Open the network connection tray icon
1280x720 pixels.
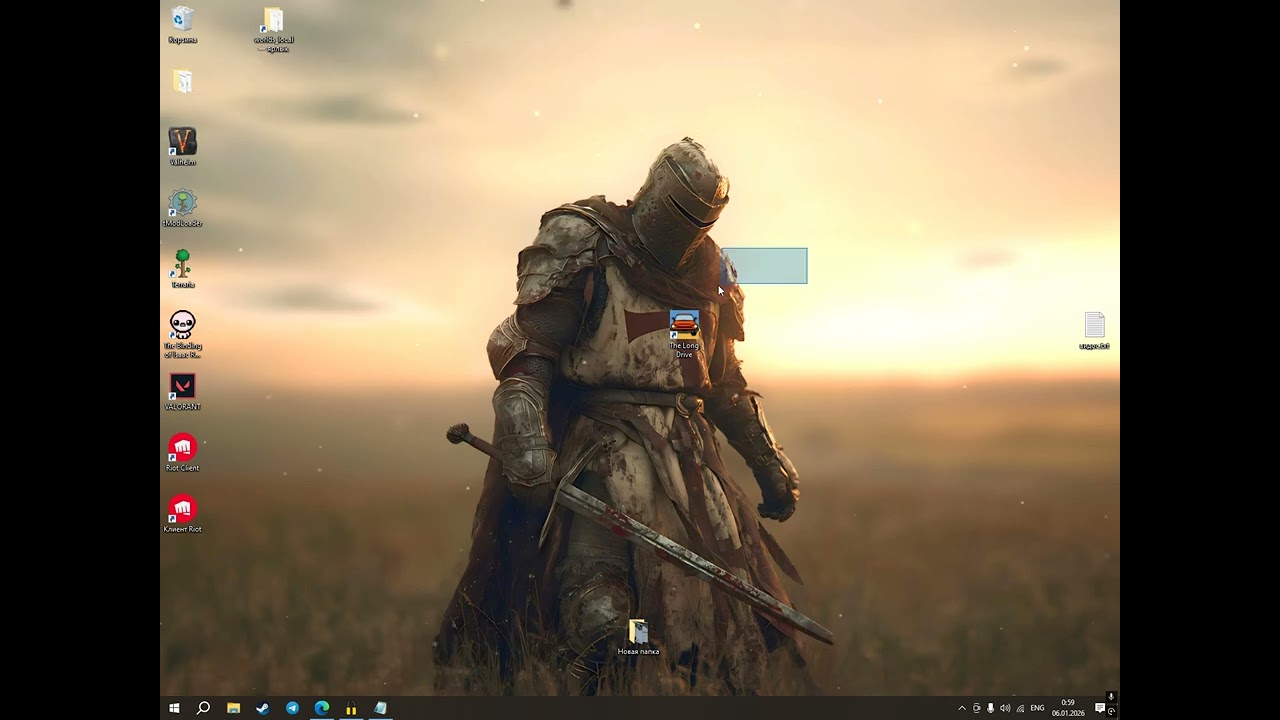1020,708
